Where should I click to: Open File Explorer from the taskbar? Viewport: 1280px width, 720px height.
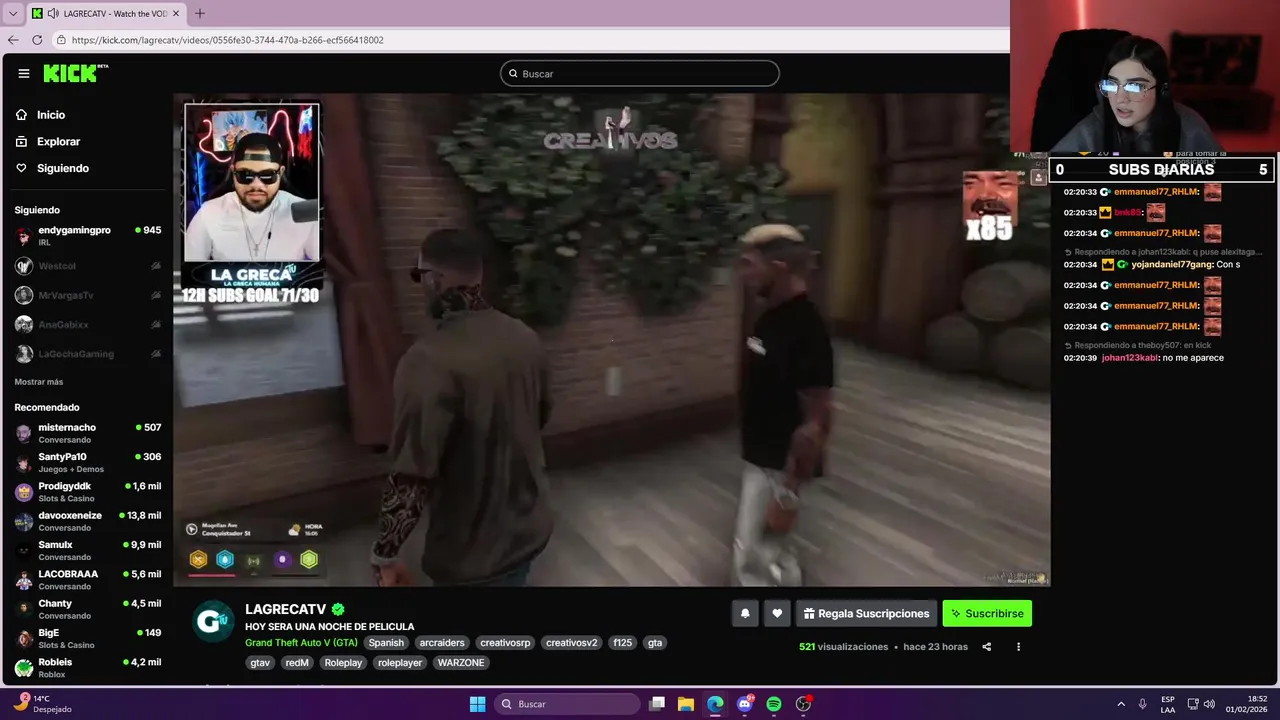tap(686, 704)
